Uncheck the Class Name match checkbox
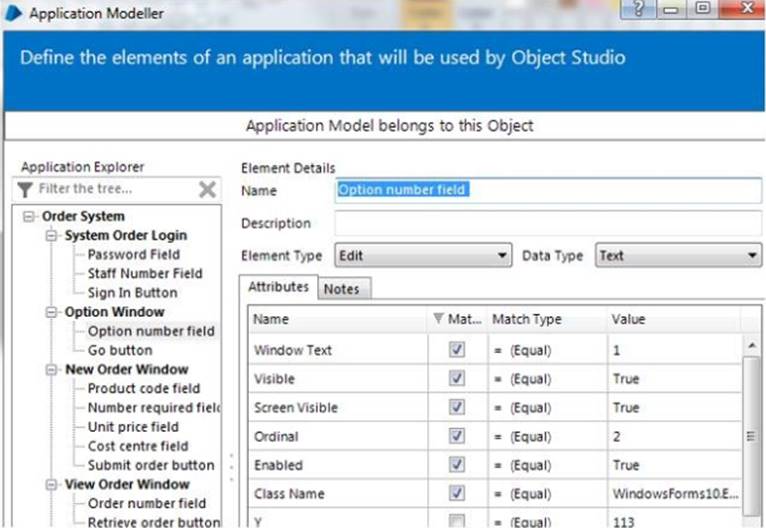This screenshot has height=528, width=766. [x=457, y=494]
